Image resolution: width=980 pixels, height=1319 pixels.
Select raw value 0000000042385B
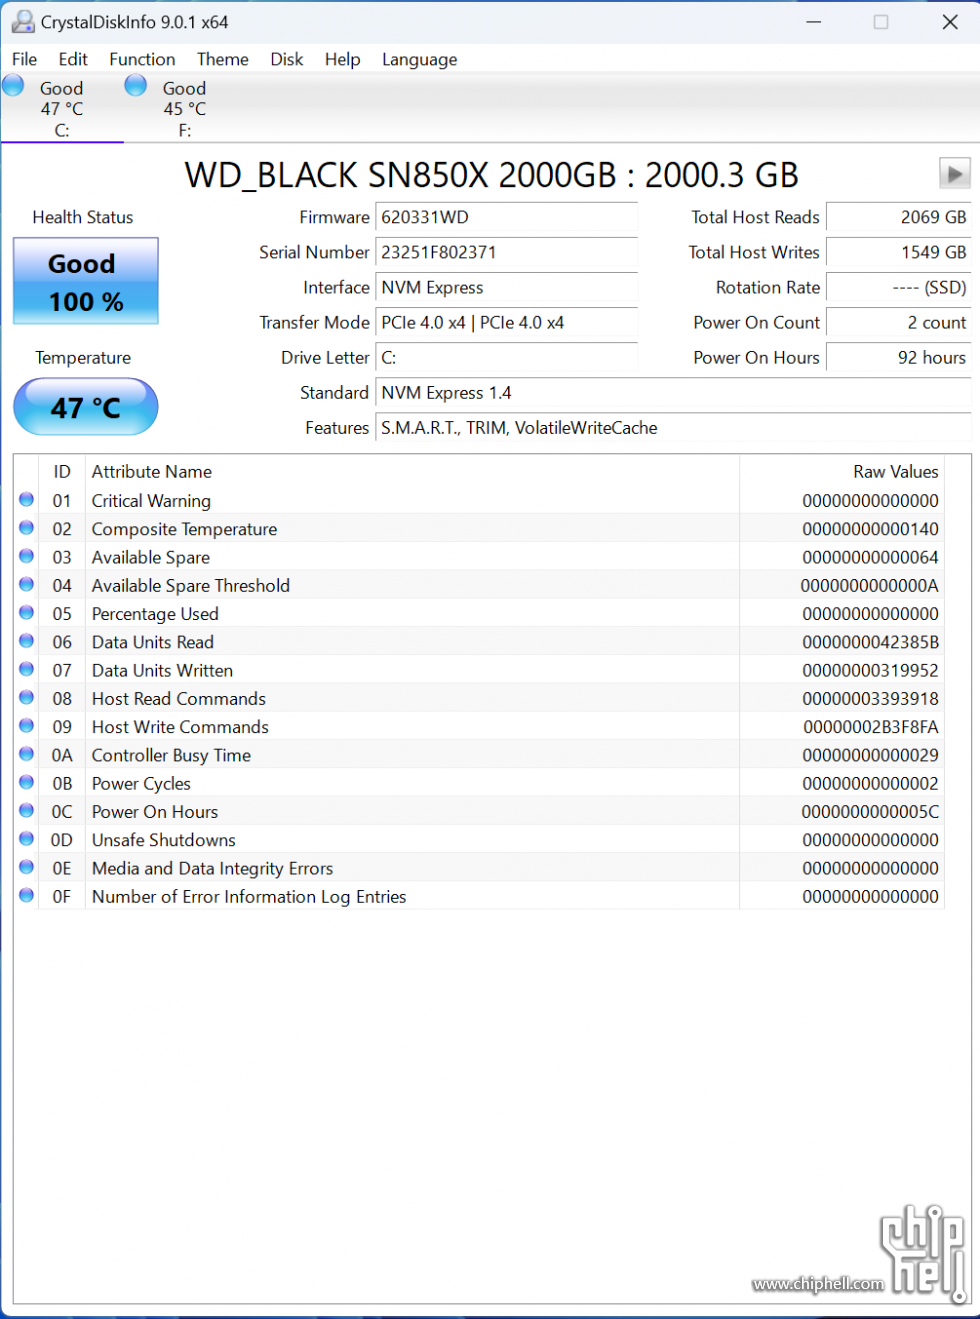point(870,642)
